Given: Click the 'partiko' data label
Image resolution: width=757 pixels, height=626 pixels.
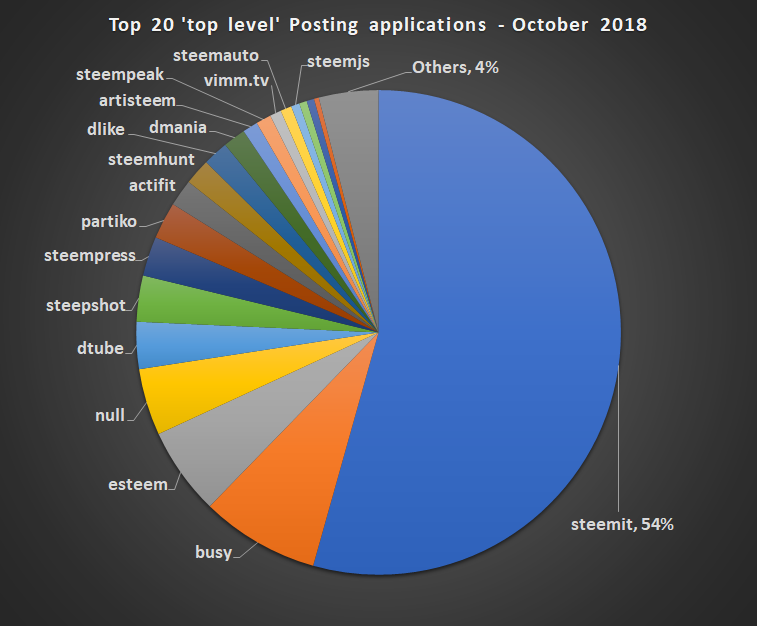Looking at the screenshot, I should (x=109, y=222).
